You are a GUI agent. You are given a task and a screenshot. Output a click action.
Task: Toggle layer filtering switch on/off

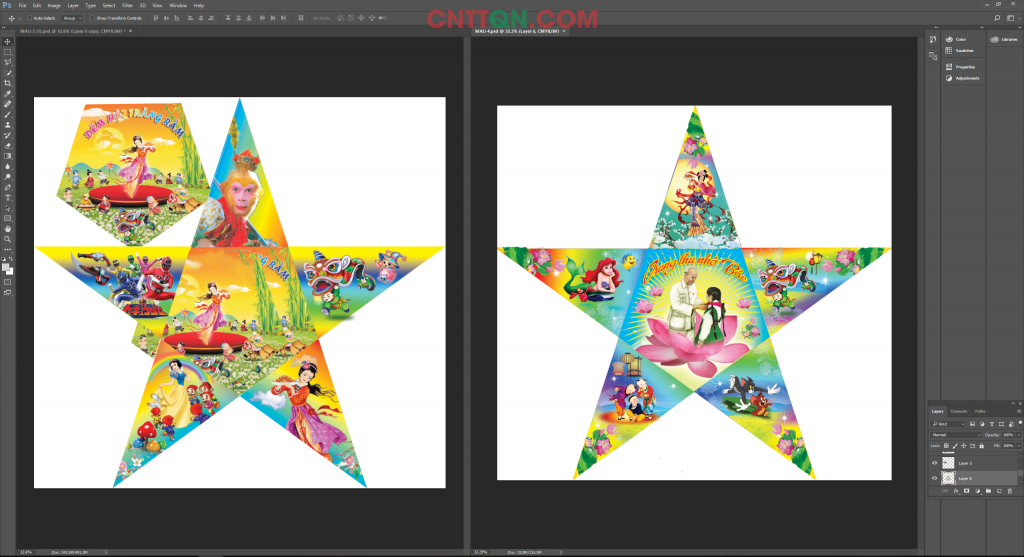click(x=1020, y=423)
